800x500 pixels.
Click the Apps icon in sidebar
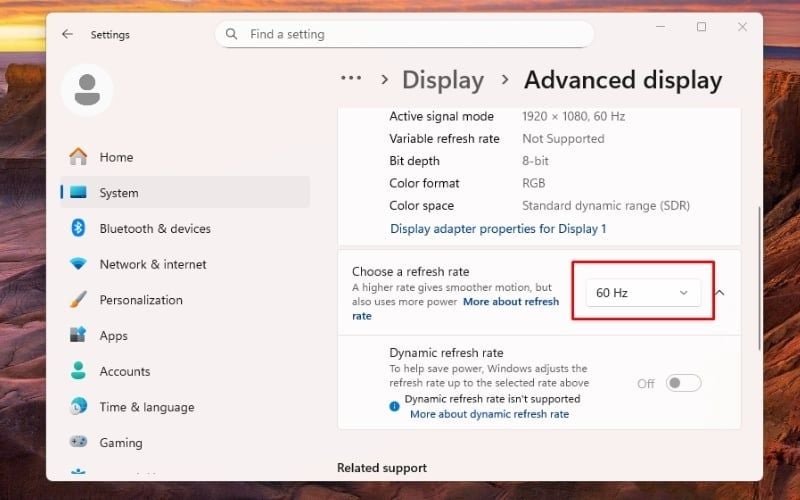tap(78, 336)
